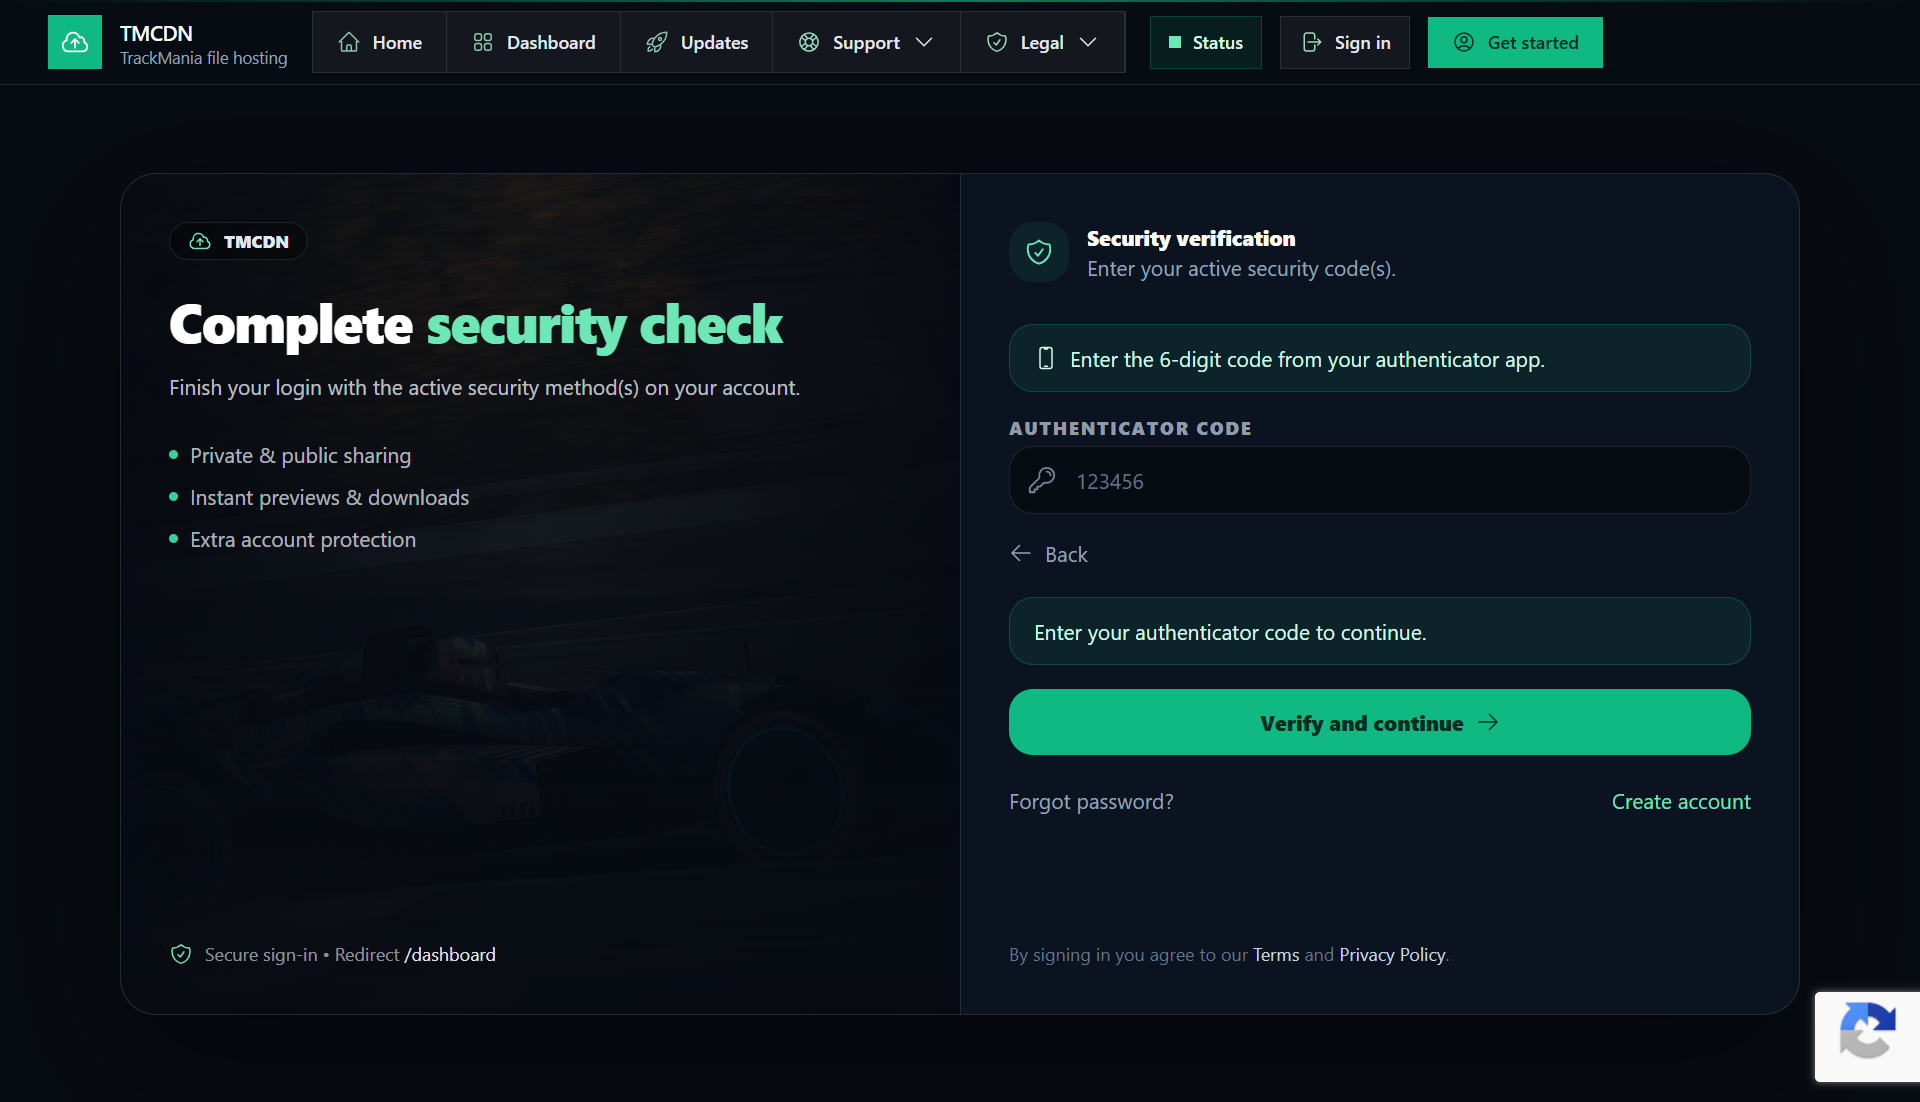The height and width of the screenshot is (1102, 1920).
Task: Click the back arrow icon
Action: click(x=1021, y=554)
